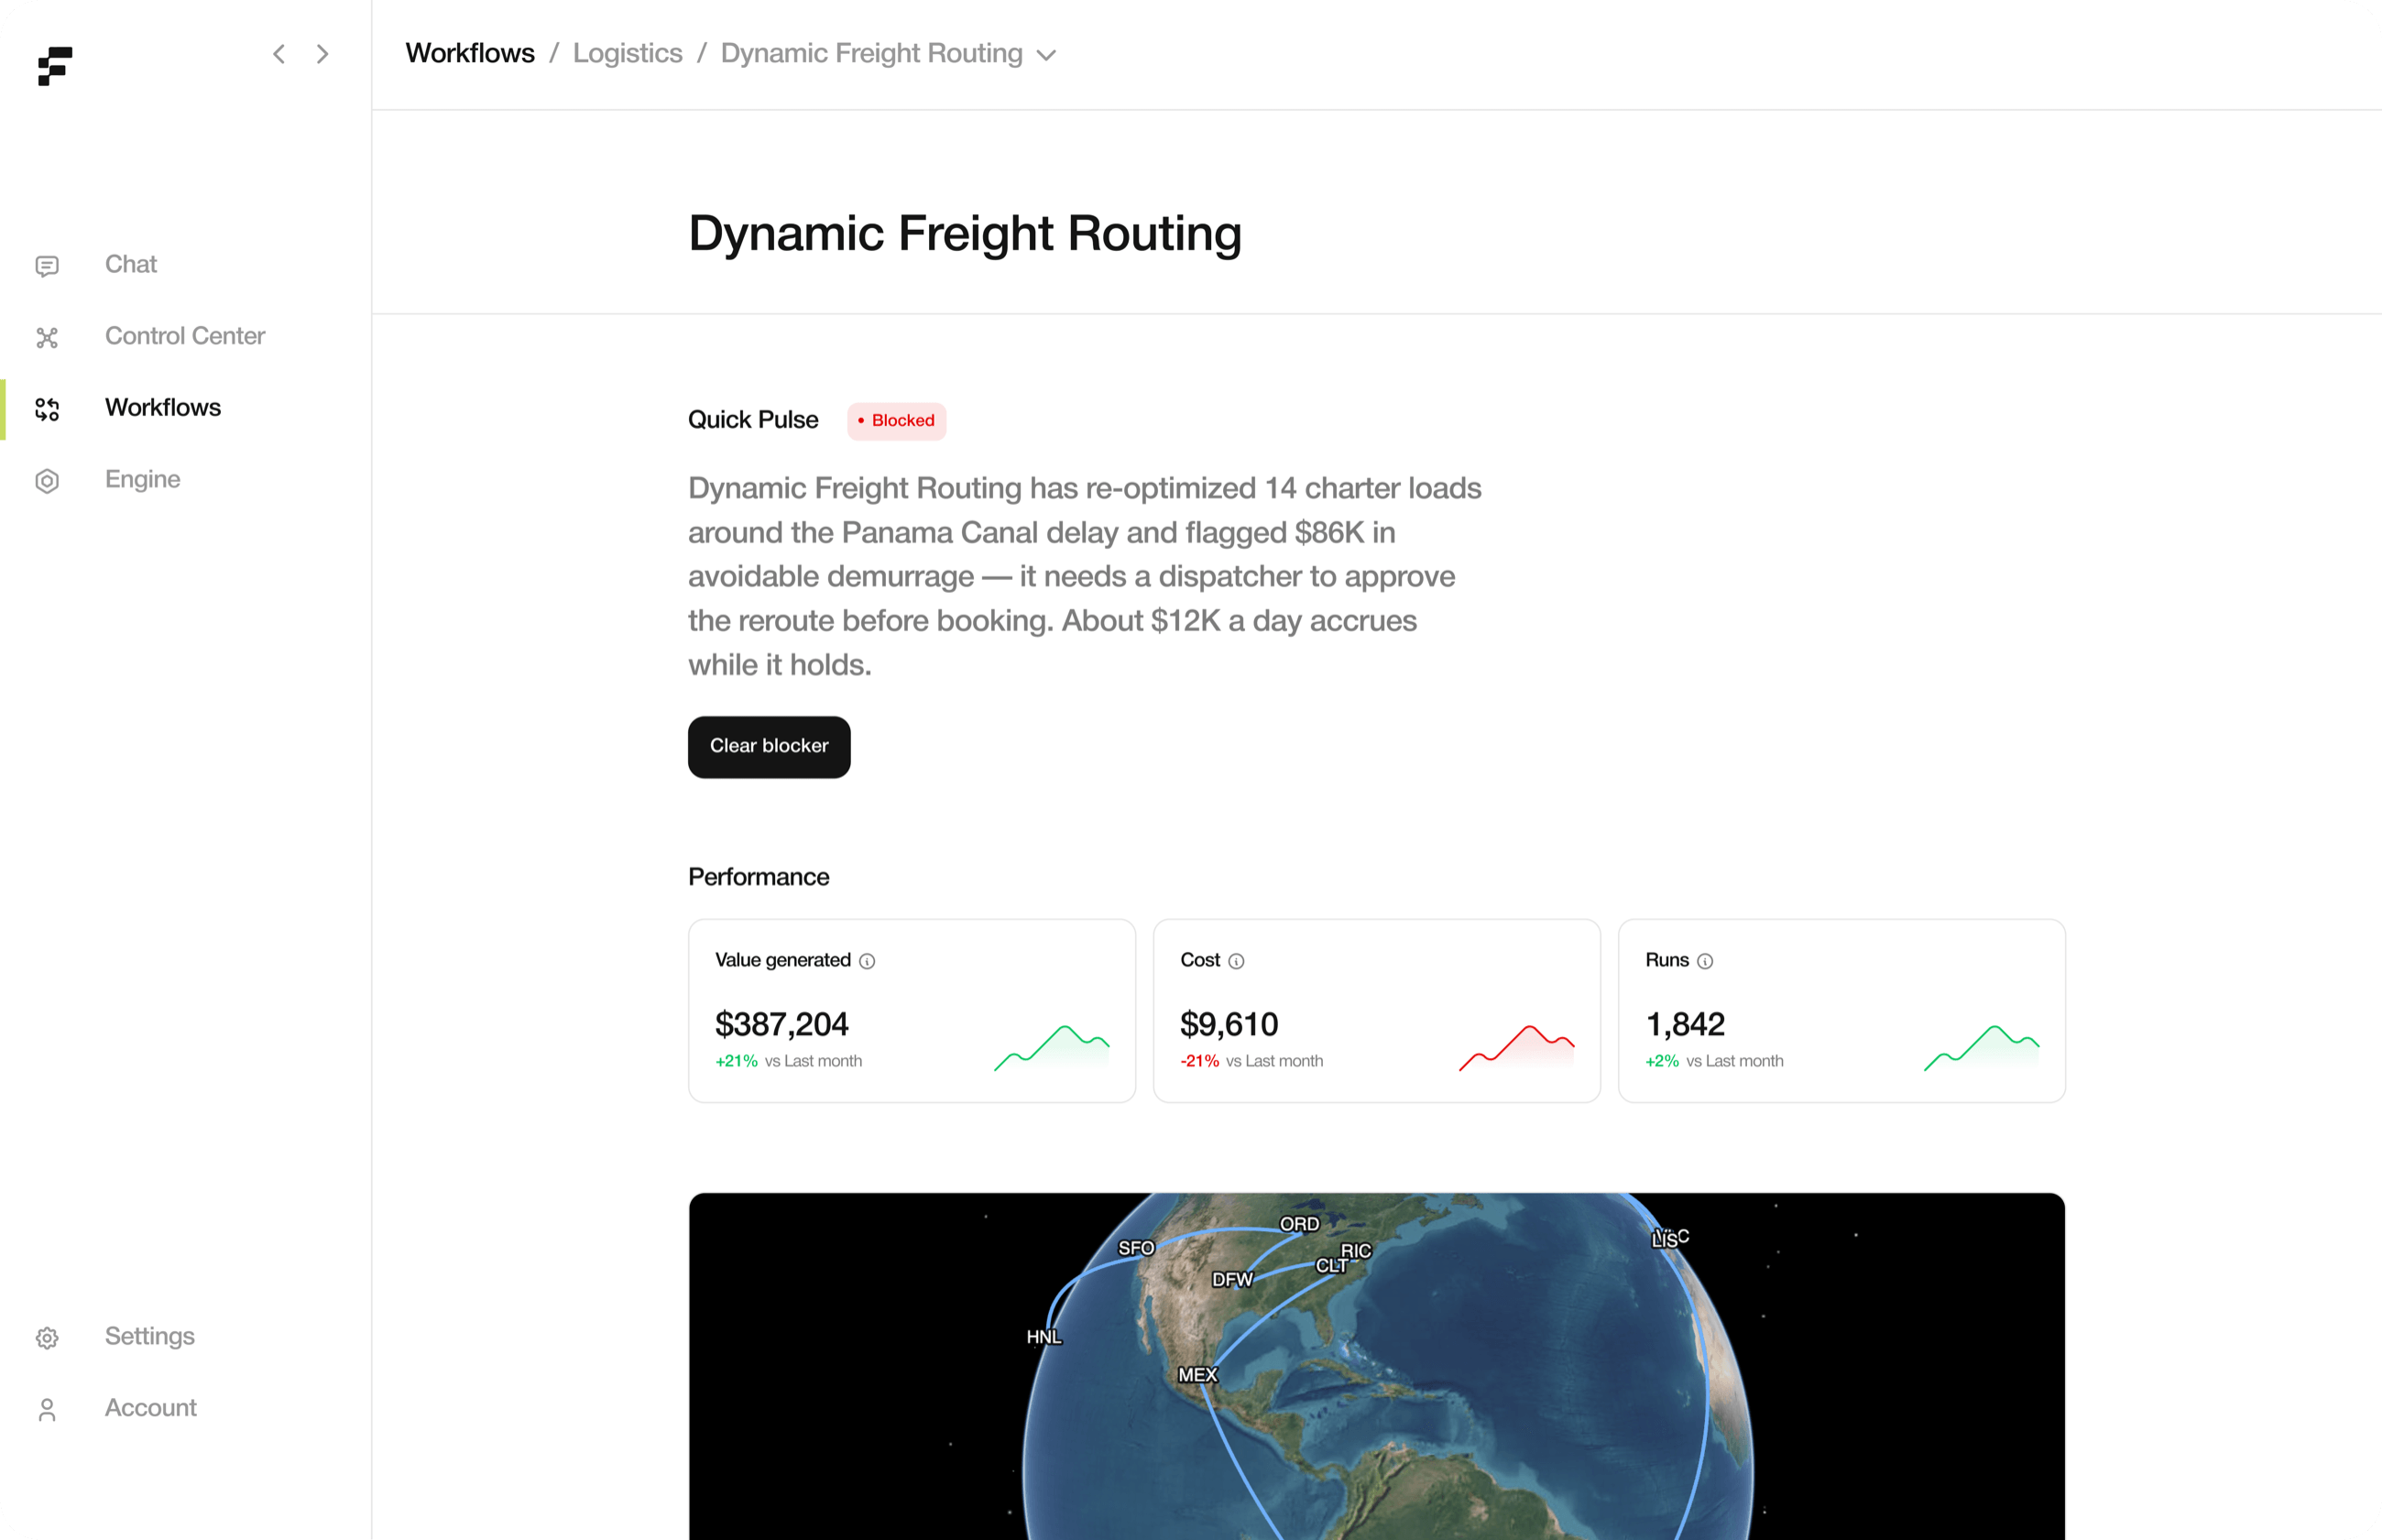Viewport: 2382px width, 1540px height.
Task: Click the Settings gear icon
Action: [47, 1337]
